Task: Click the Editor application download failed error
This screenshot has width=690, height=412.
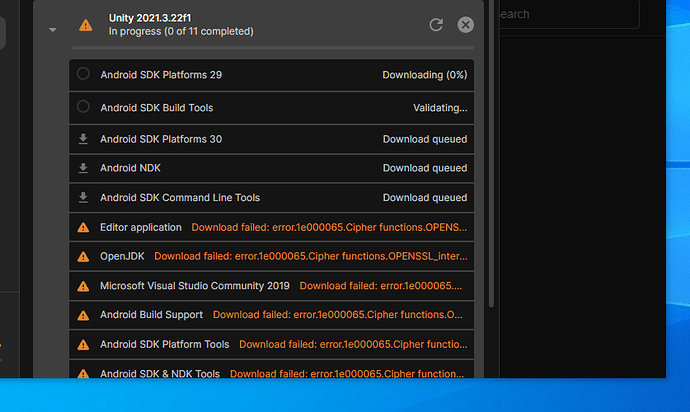Action: [x=329, y=228]
